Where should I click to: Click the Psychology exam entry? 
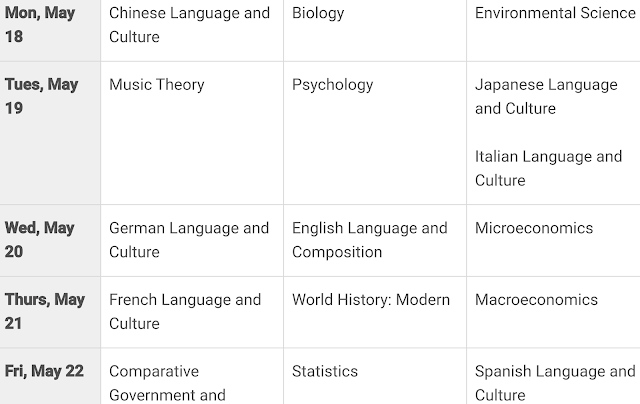tap(332, 85)
